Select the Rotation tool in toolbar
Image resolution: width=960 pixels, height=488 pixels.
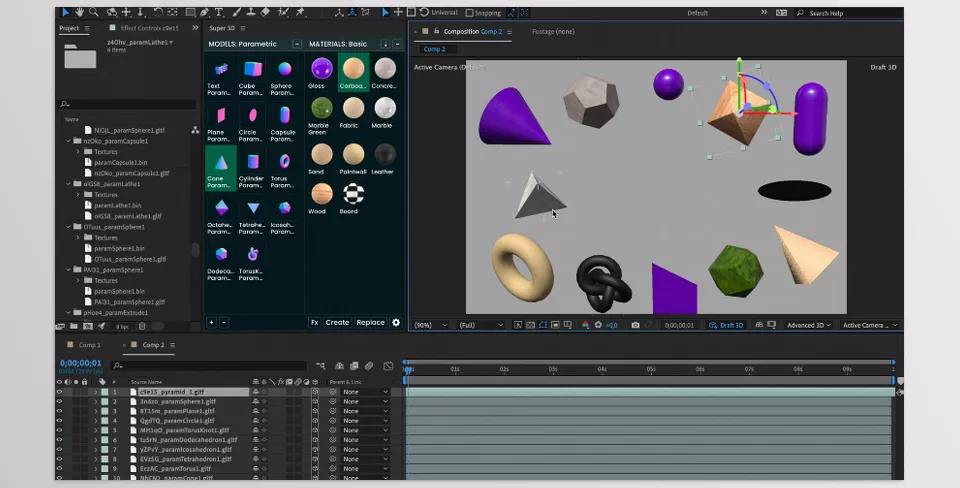pyautogui.click(x=158, y=12)
